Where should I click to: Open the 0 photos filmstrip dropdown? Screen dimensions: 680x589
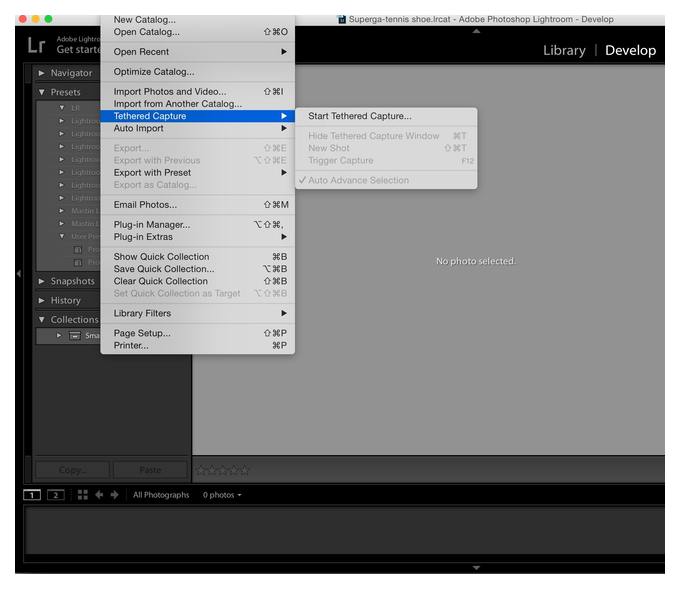tap(222, 495)
